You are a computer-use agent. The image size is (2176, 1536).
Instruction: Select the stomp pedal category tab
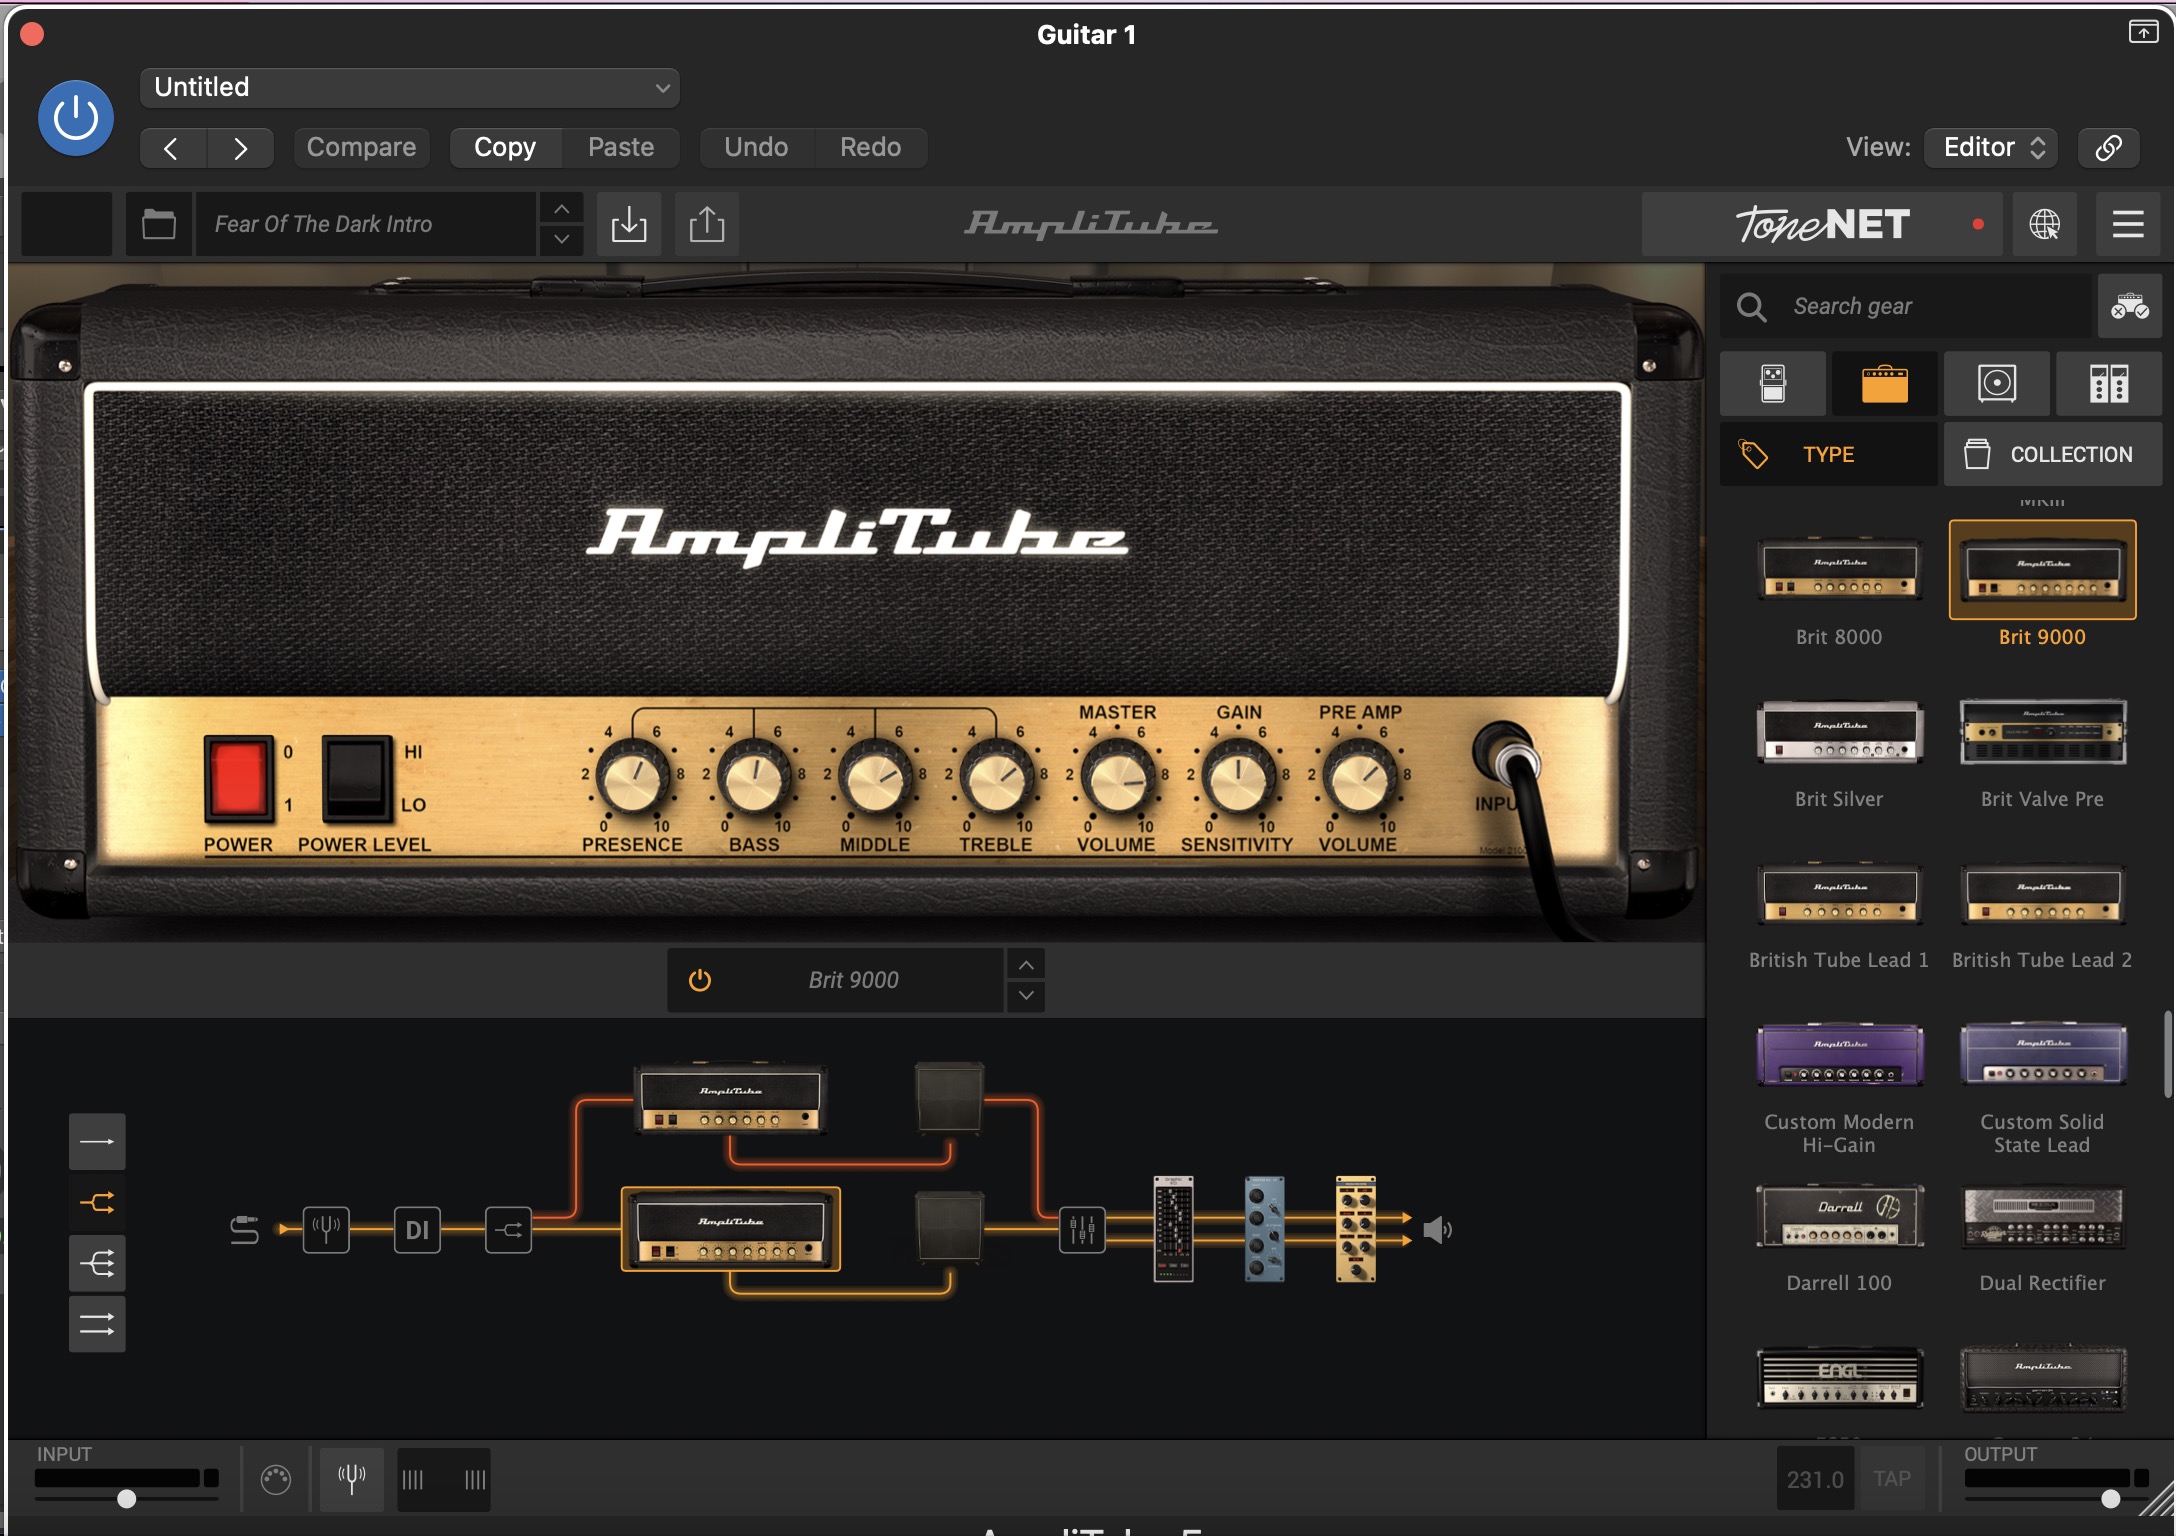pos(1773,384)
